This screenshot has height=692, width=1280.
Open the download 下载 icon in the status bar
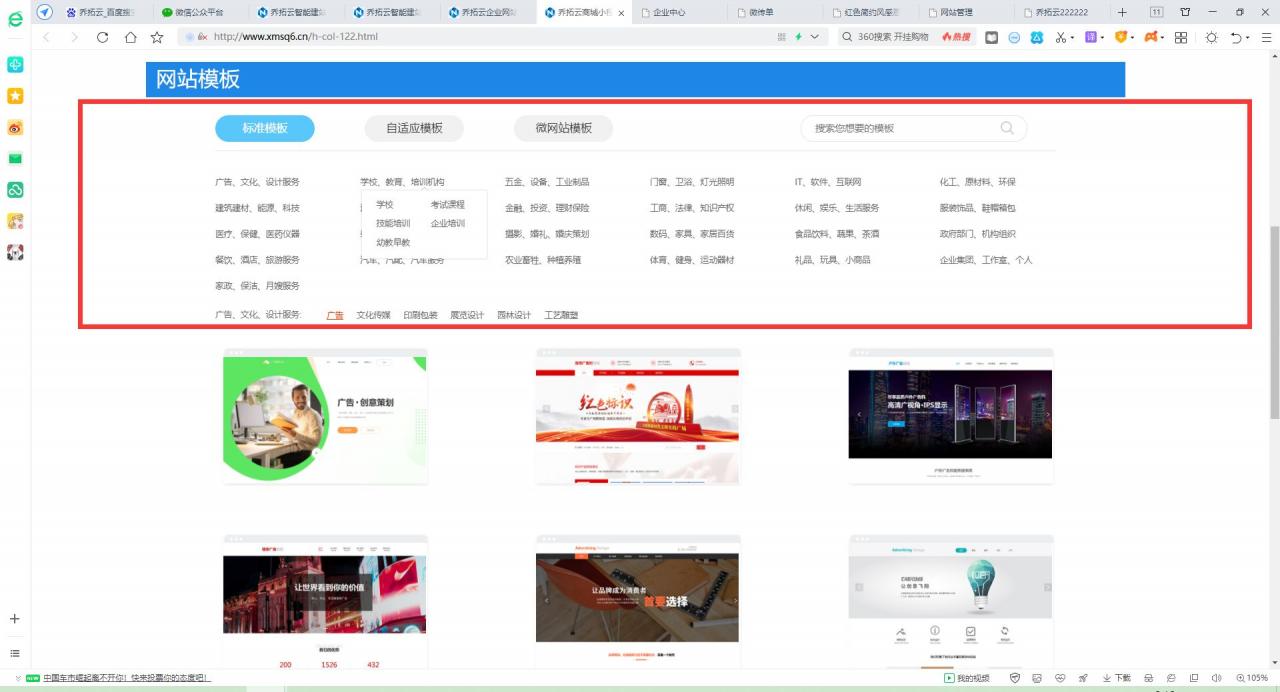1116,678
